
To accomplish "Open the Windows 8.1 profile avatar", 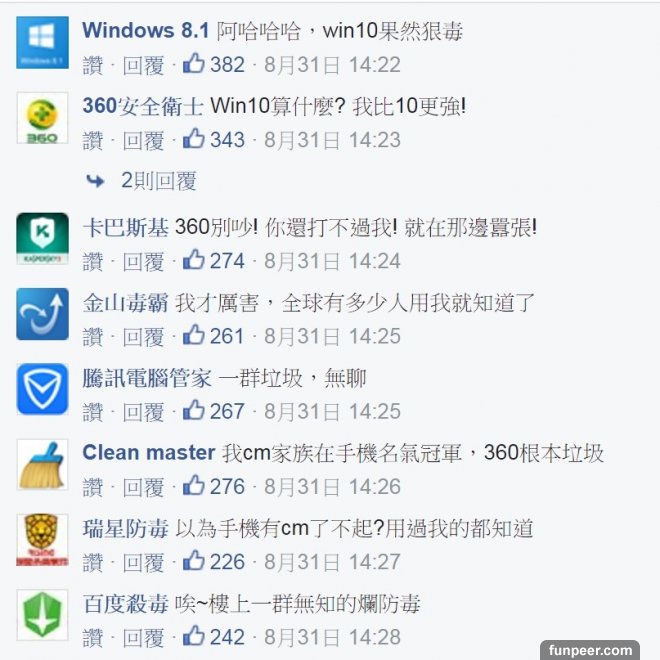I will (x=42, y=43).
